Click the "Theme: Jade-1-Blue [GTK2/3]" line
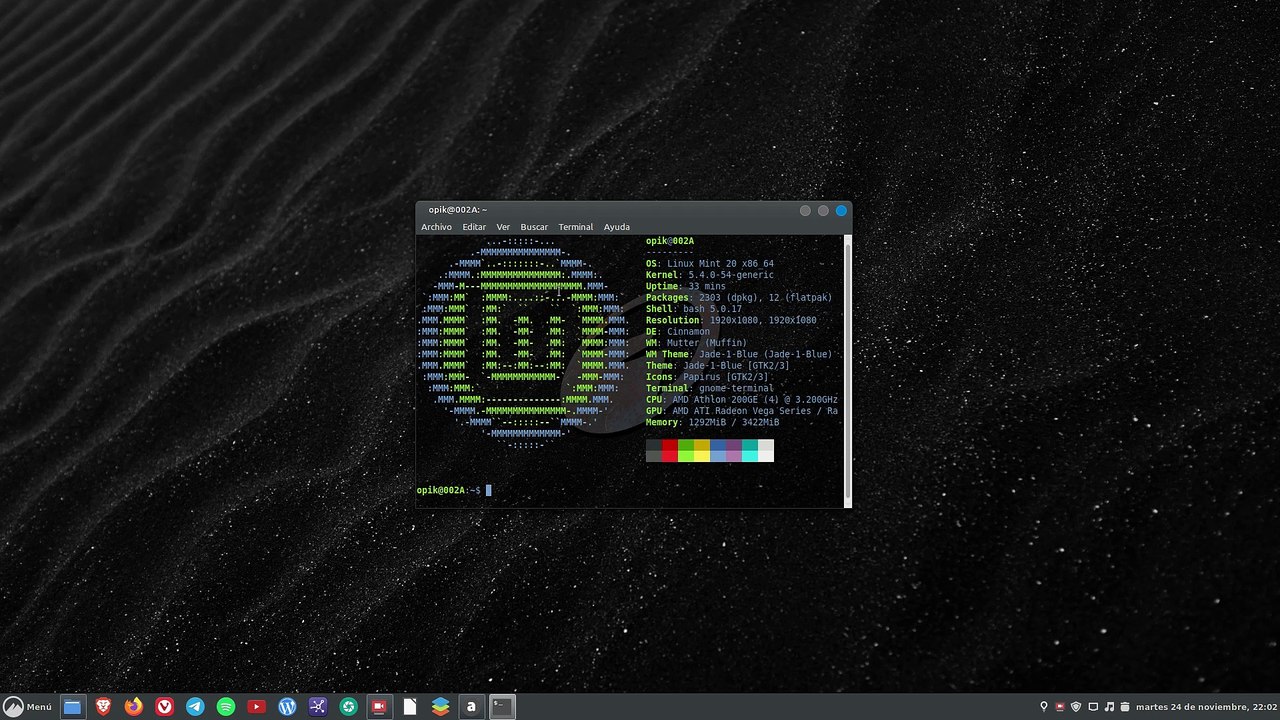1280x720 pixels. coord(718,366)
